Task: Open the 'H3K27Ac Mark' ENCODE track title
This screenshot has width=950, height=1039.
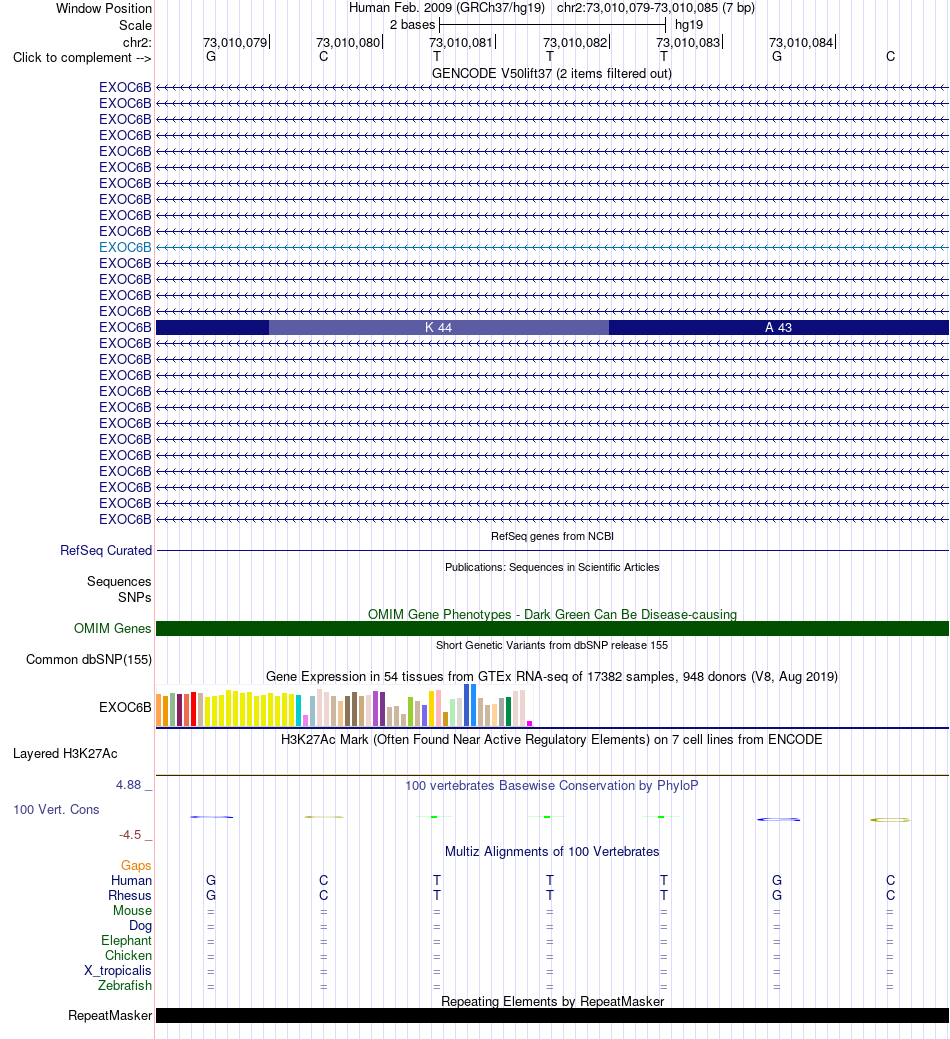Action: [552, 739]
